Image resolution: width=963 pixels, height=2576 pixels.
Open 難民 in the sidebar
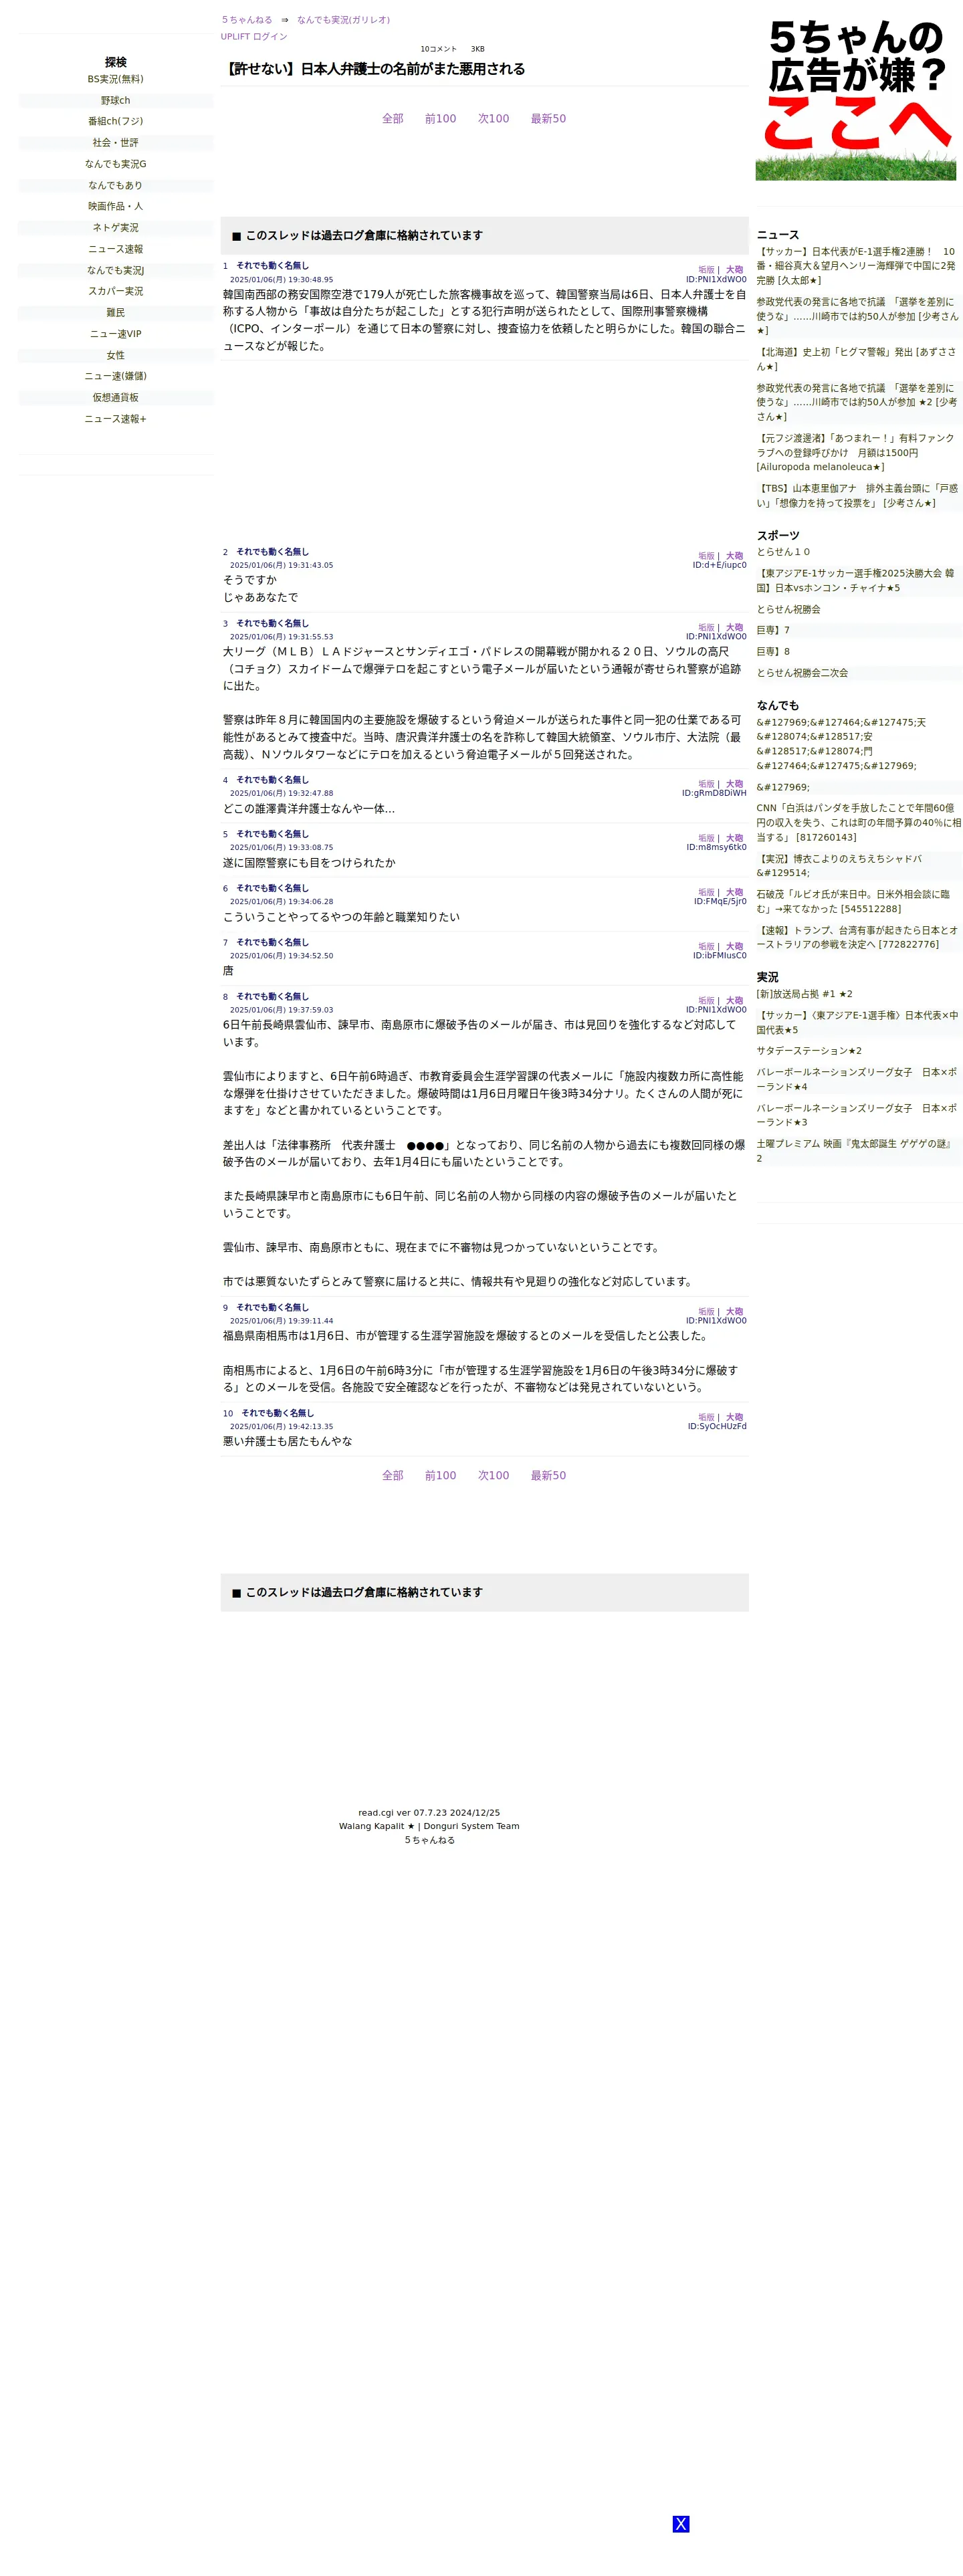pyautogui.click(x=115, y=313)
